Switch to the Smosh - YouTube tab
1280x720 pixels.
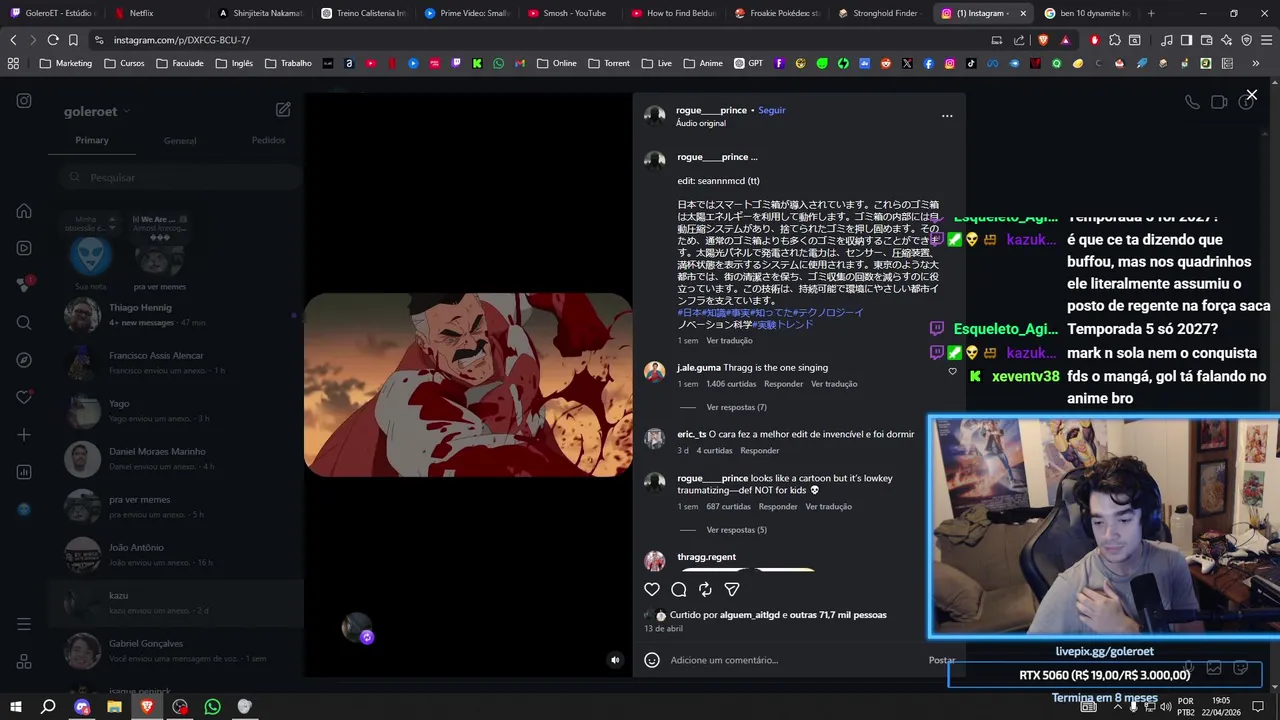(x=574, y=13)
